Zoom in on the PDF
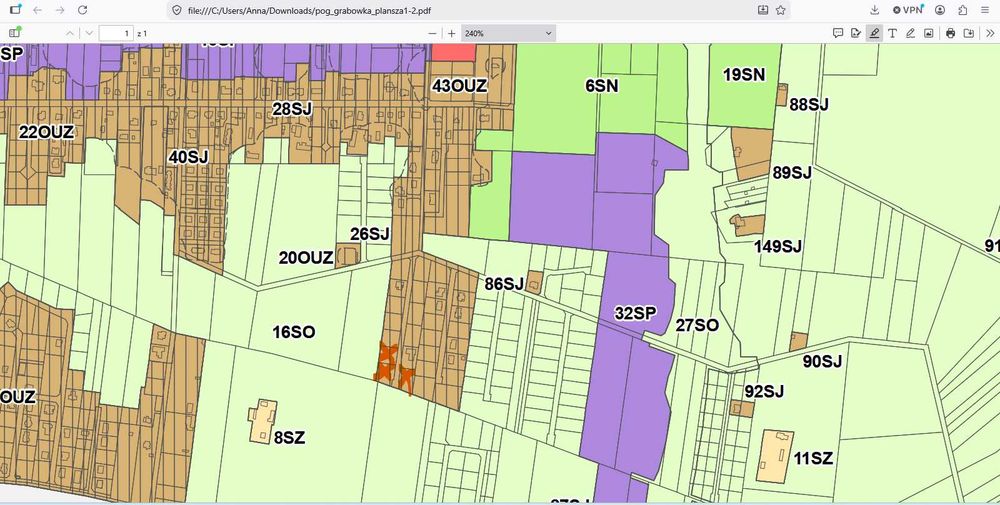This screenshot has width=1000, height=505. point(452,33)
